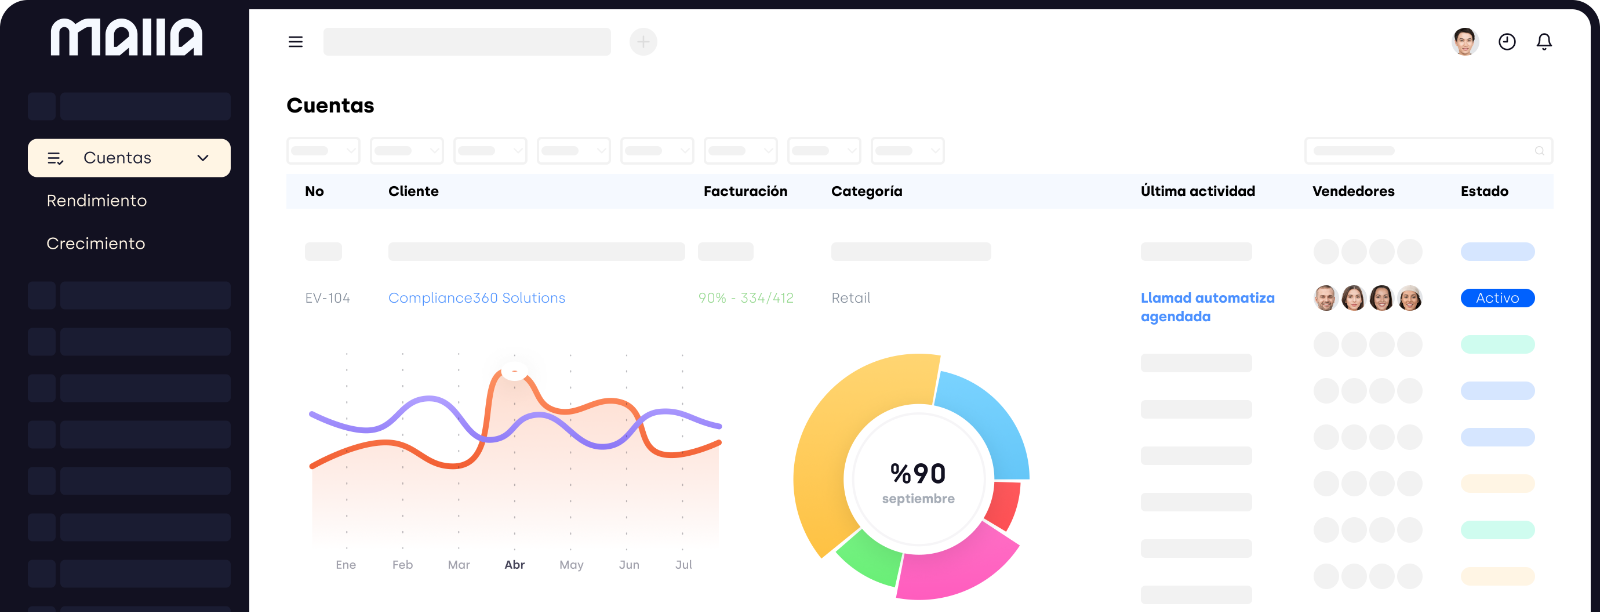Go to Rendimiento in sidebar
The image size is (1600, 612).
97,201
